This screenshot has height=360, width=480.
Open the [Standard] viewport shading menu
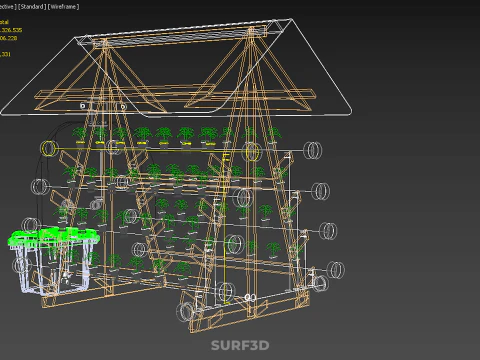tap(32, 6)
